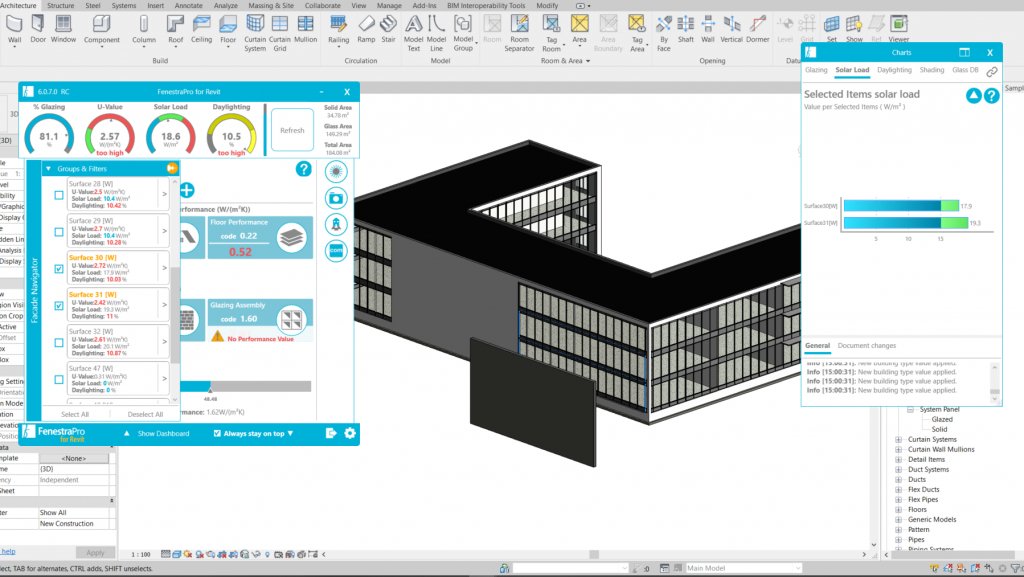Click Select All surfaces
This screenshot has height=577, width=1024.
[75, 414]
